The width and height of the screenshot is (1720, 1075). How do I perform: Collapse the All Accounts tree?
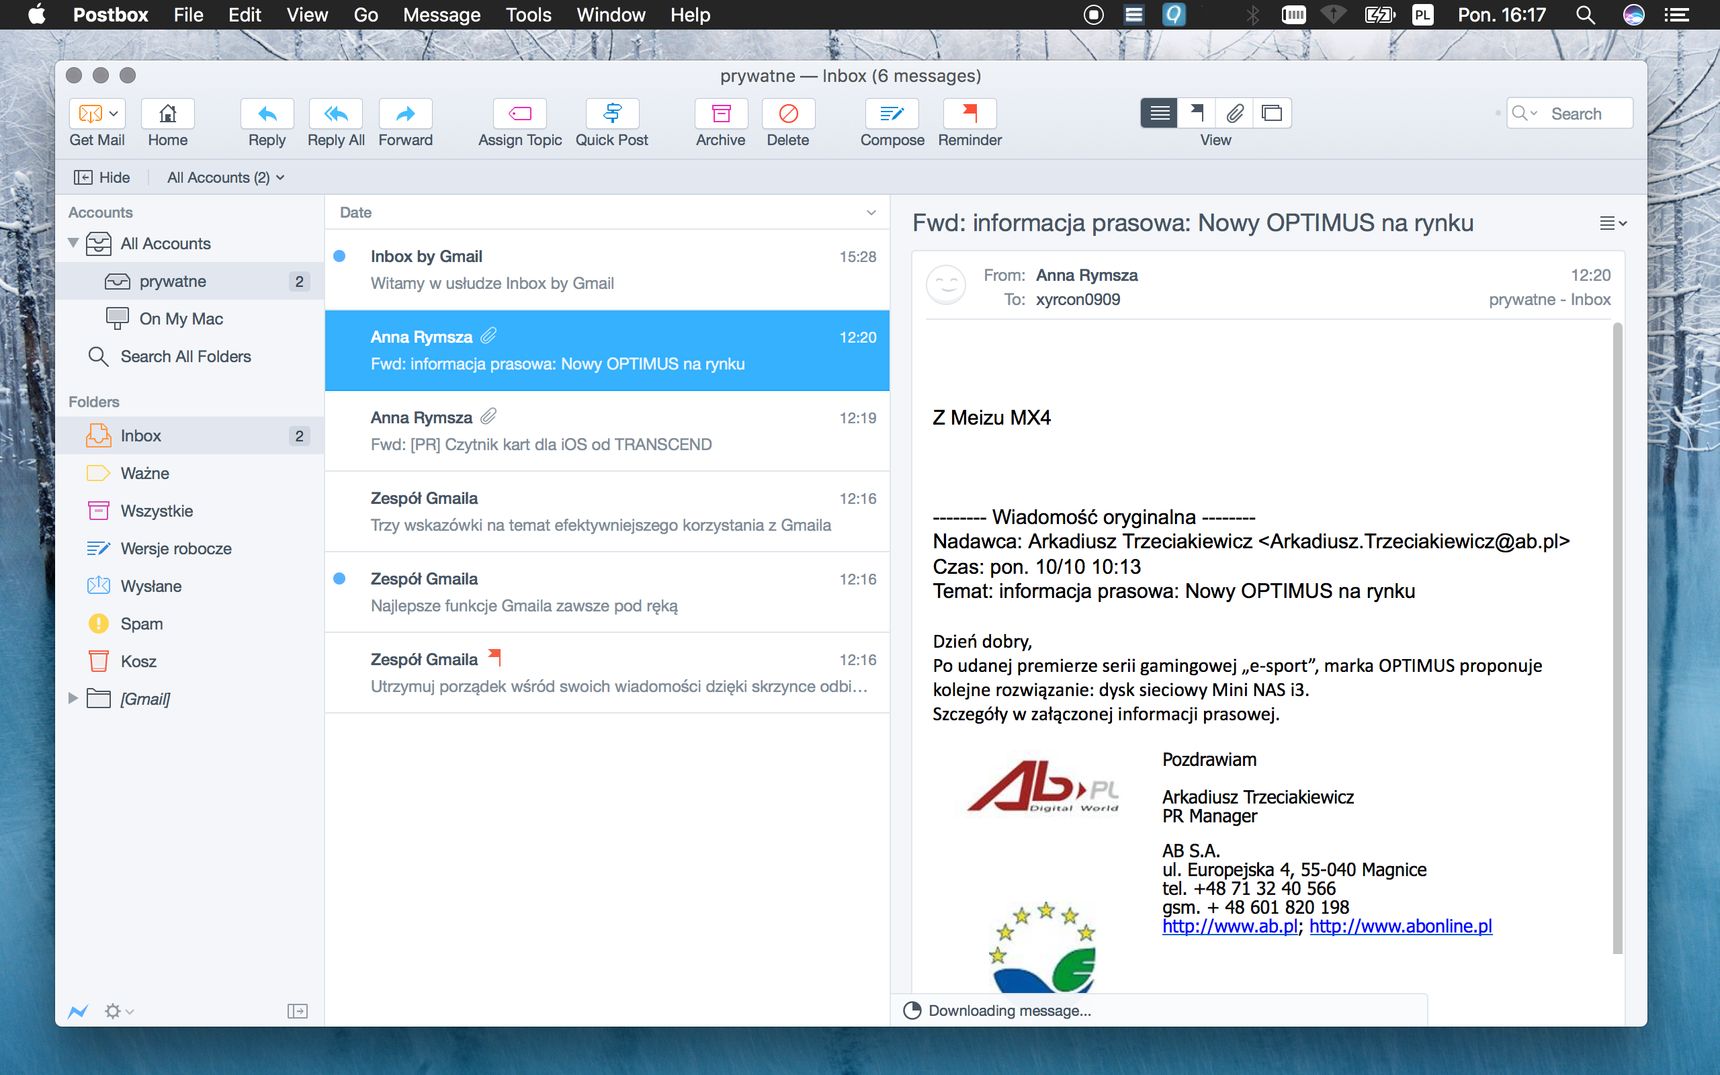point(73,243)
